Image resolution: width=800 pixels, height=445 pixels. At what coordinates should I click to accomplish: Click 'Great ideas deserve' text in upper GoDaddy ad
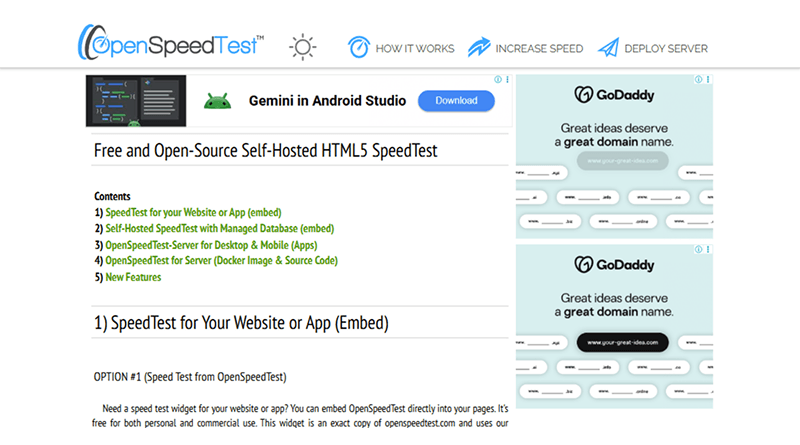pos(614,128)
